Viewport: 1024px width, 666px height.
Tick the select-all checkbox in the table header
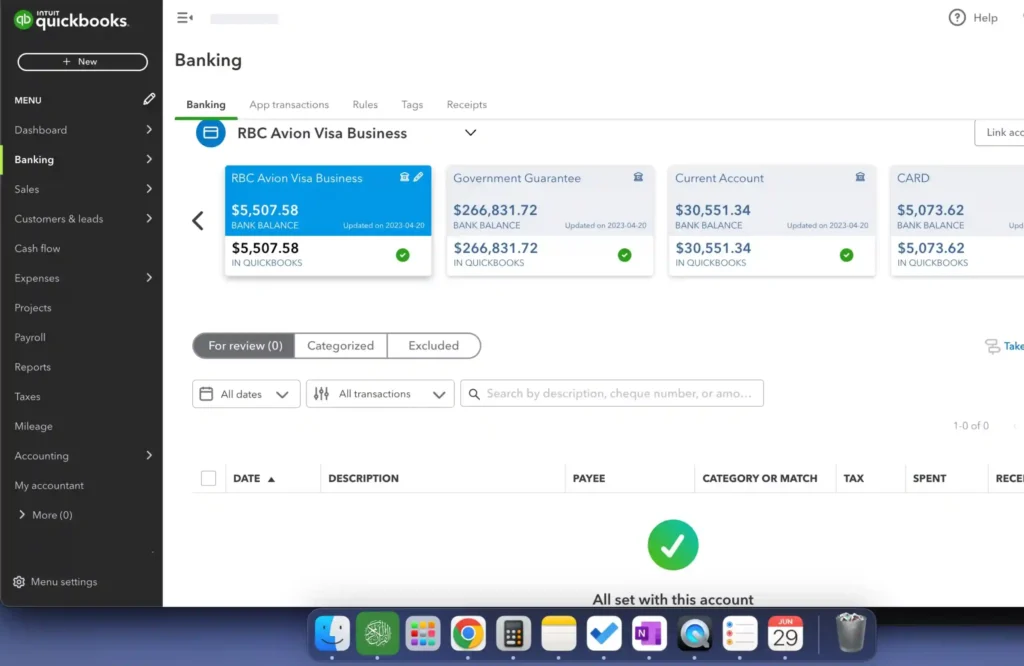208,478
